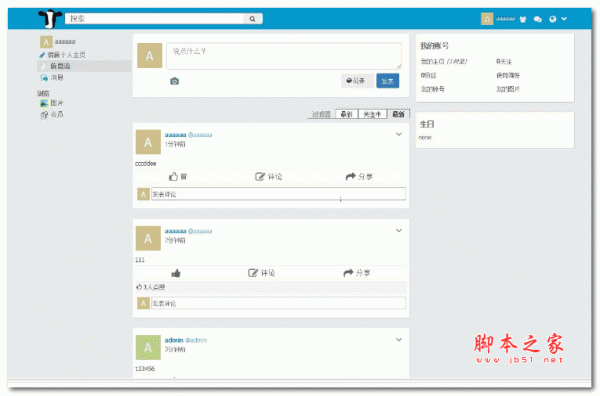Click the avatar on the cccddee post
This screenshot has height=396, width=600.
148,142
